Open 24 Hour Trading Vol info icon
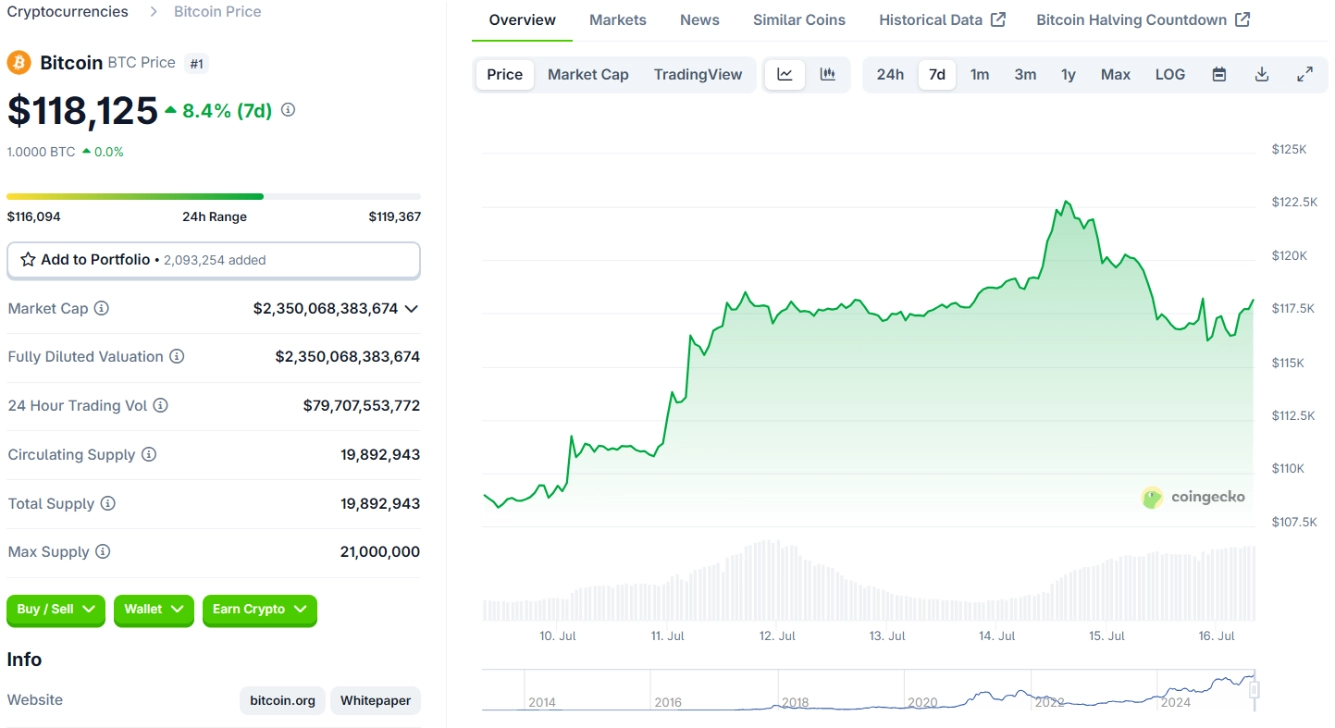Viewport: 1335px width, 728px height. point(160,405)
